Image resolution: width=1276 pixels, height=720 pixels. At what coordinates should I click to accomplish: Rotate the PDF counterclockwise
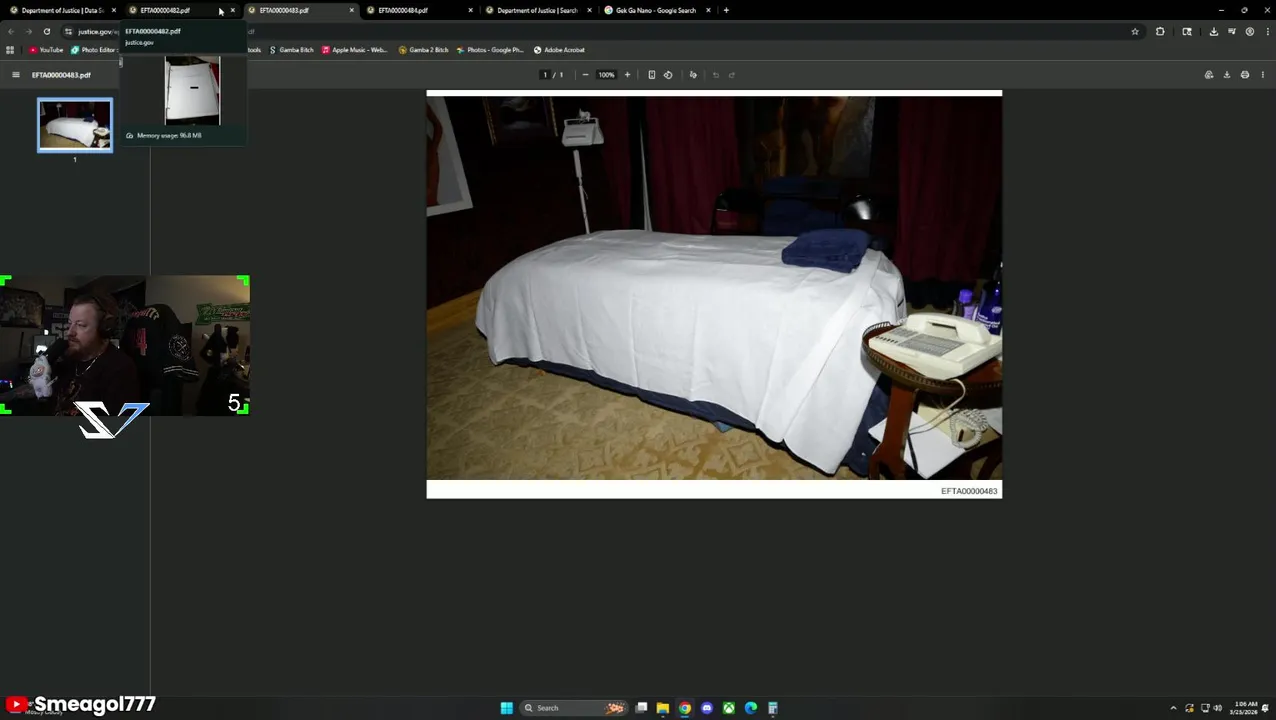point(668,75)
